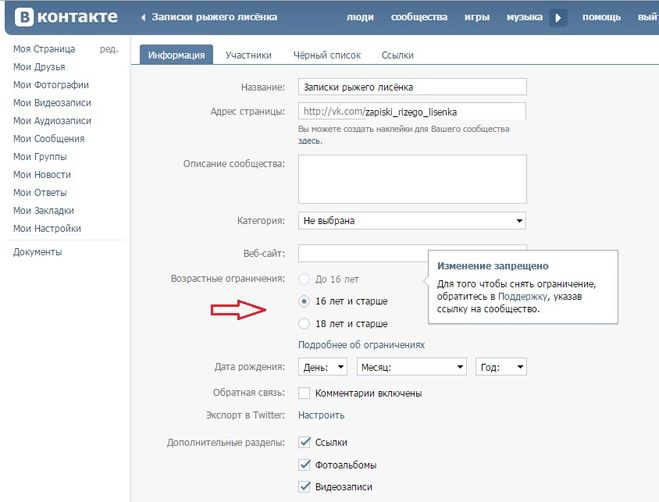The image size is (659, 502).
Task: Disable the Видеозаписи checkbox
Action: [x=305, y=487]
